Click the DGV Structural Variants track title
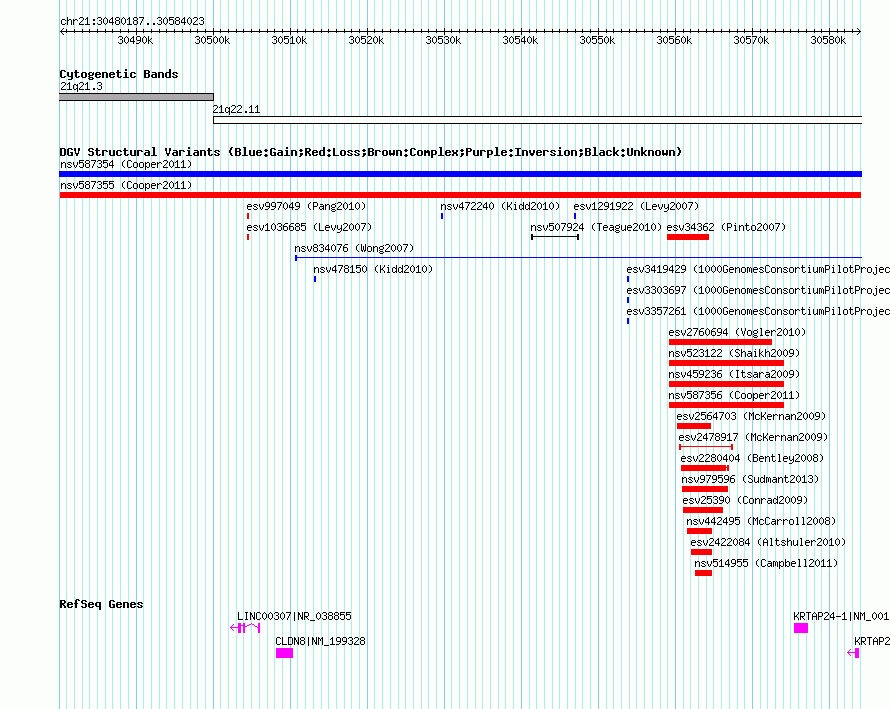Image resolution: width=890 pixels, height=709 pixels. click(x=371, y=152)
